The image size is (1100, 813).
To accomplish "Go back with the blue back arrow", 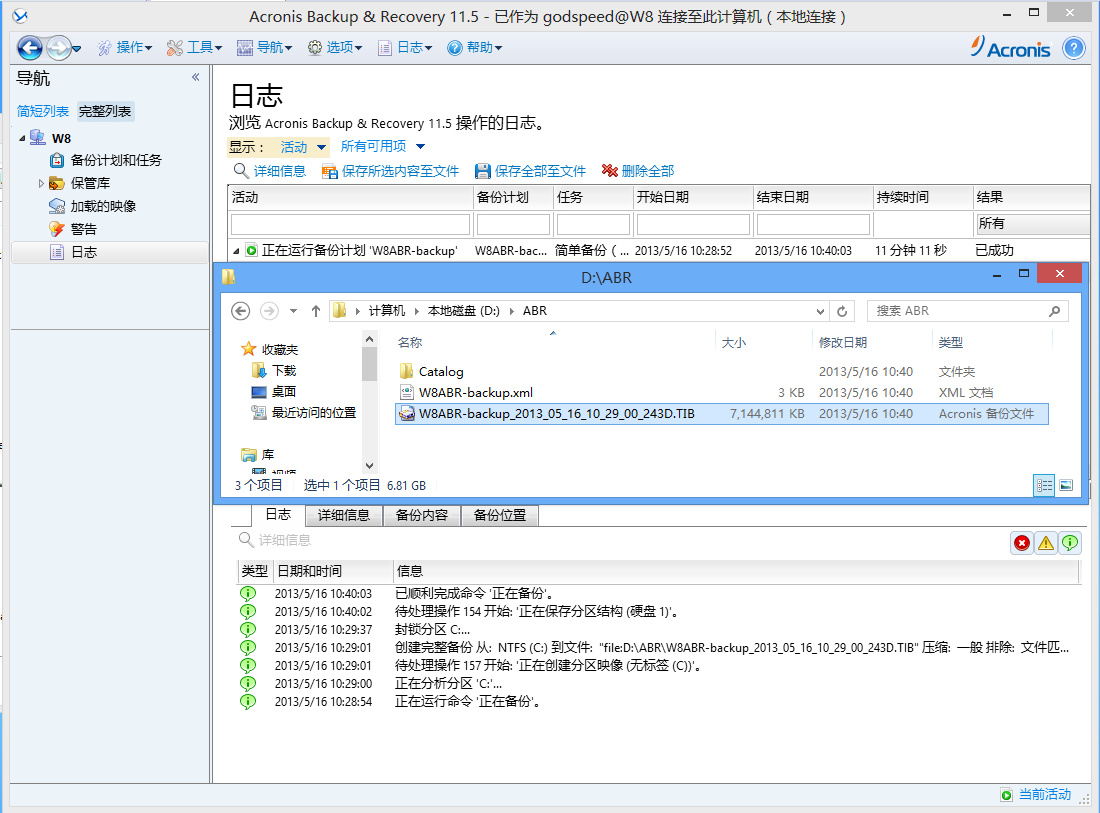I will click(29, 48).
